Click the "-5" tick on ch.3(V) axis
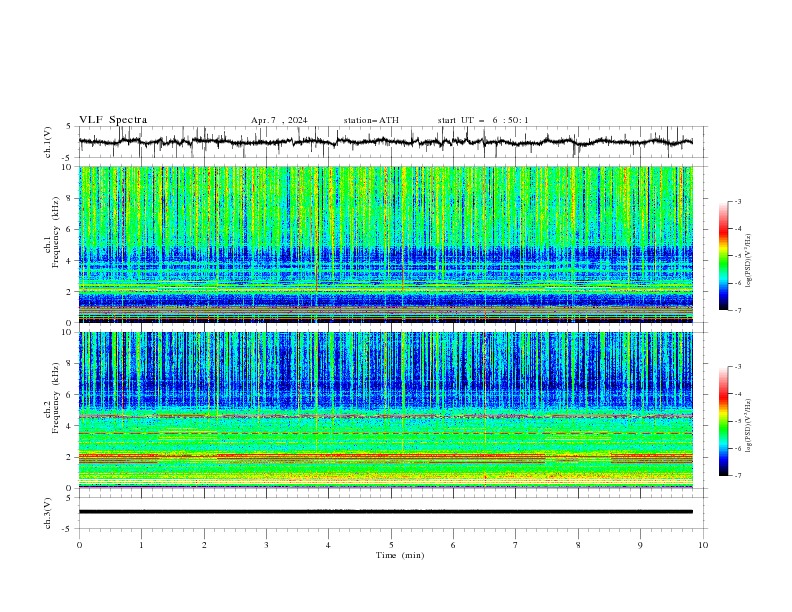792x612 pixels. point(68,529)
